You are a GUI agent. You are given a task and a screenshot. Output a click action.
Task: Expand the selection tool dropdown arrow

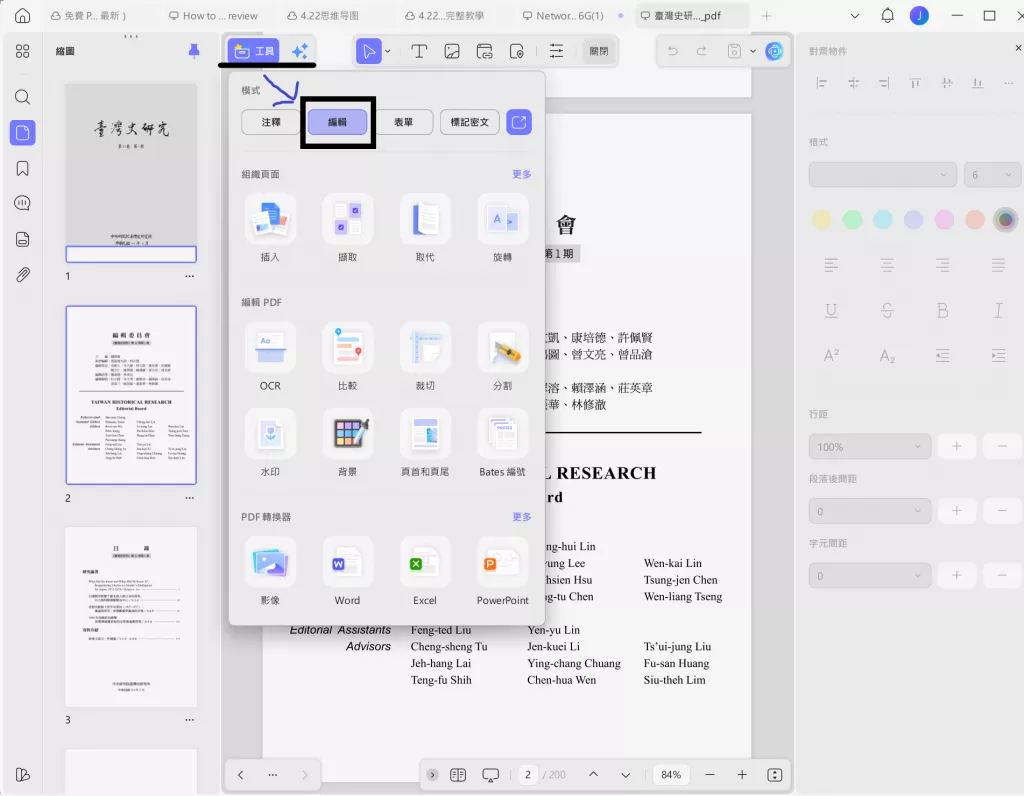[388, 51]
